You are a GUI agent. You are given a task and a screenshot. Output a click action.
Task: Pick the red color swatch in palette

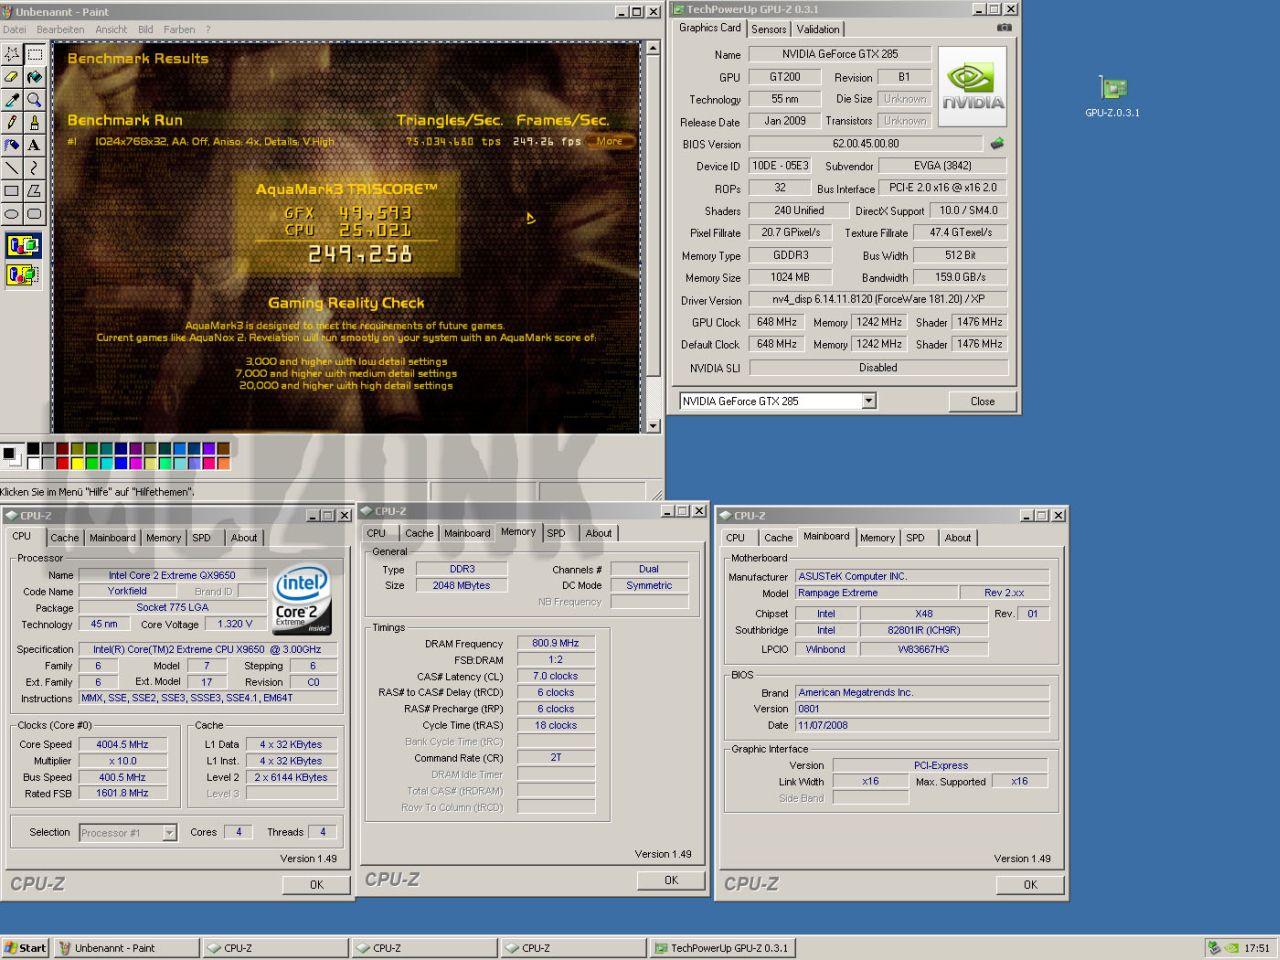63,463
